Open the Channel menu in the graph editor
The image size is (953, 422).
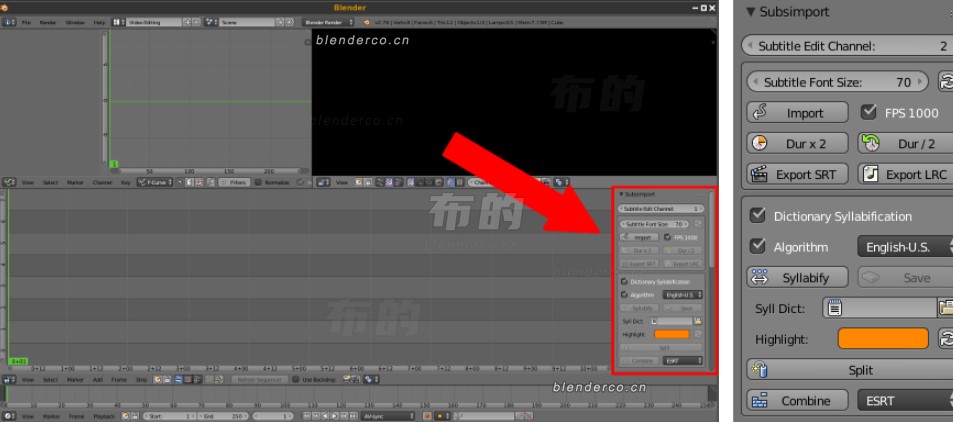[x=102, y=182]
